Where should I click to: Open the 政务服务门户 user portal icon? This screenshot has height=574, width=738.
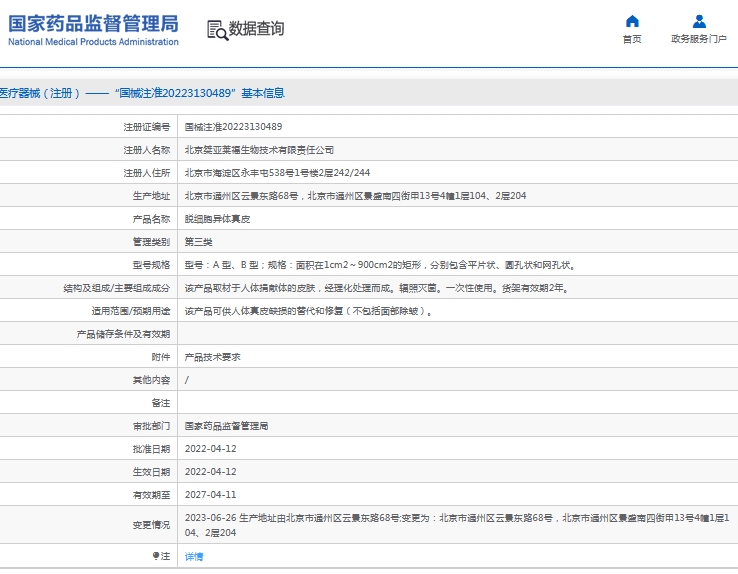point(699,21)
